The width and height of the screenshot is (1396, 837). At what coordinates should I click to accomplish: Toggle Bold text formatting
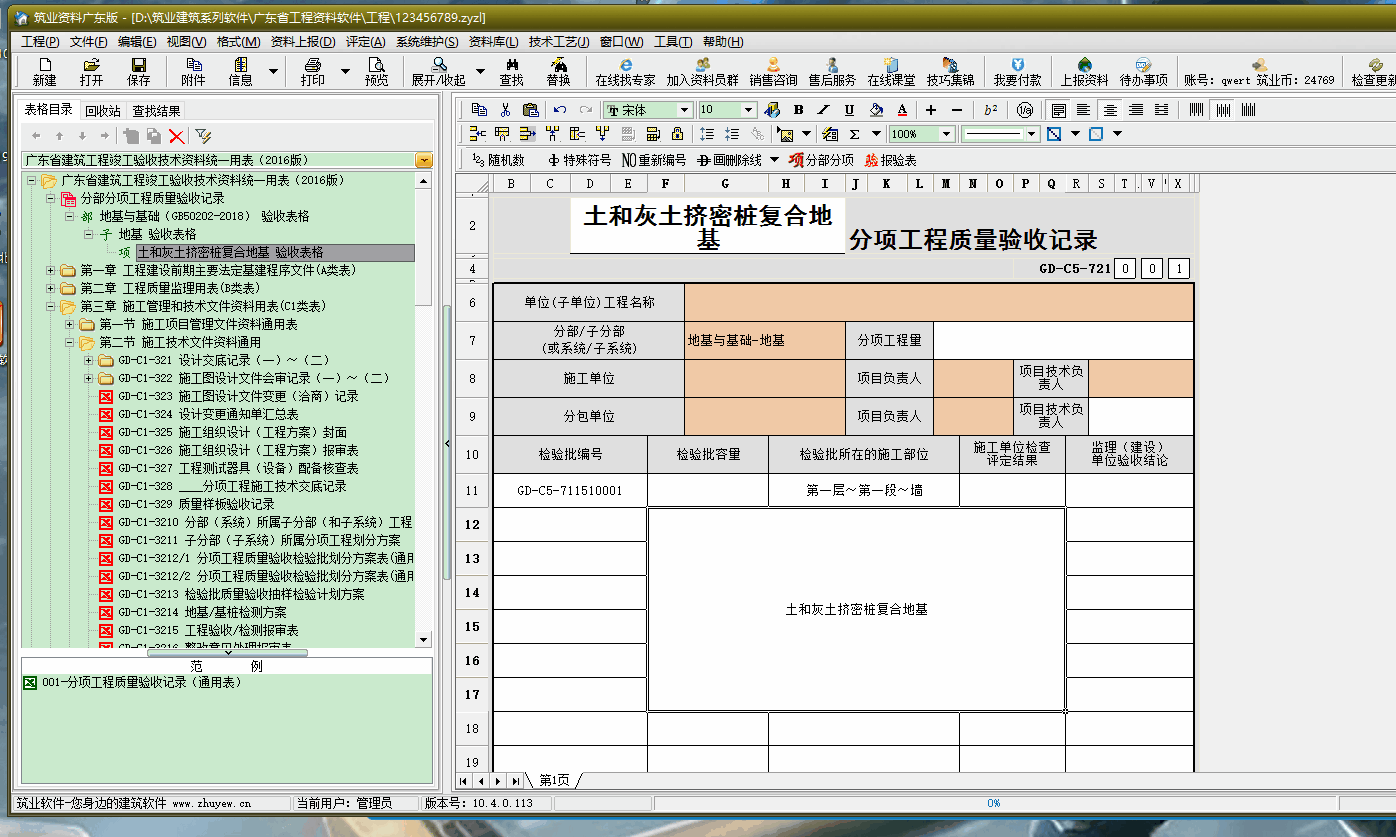(798, 110)
